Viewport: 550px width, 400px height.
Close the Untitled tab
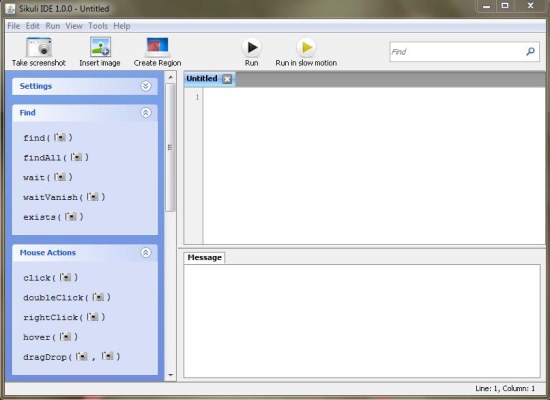(227, 79)
